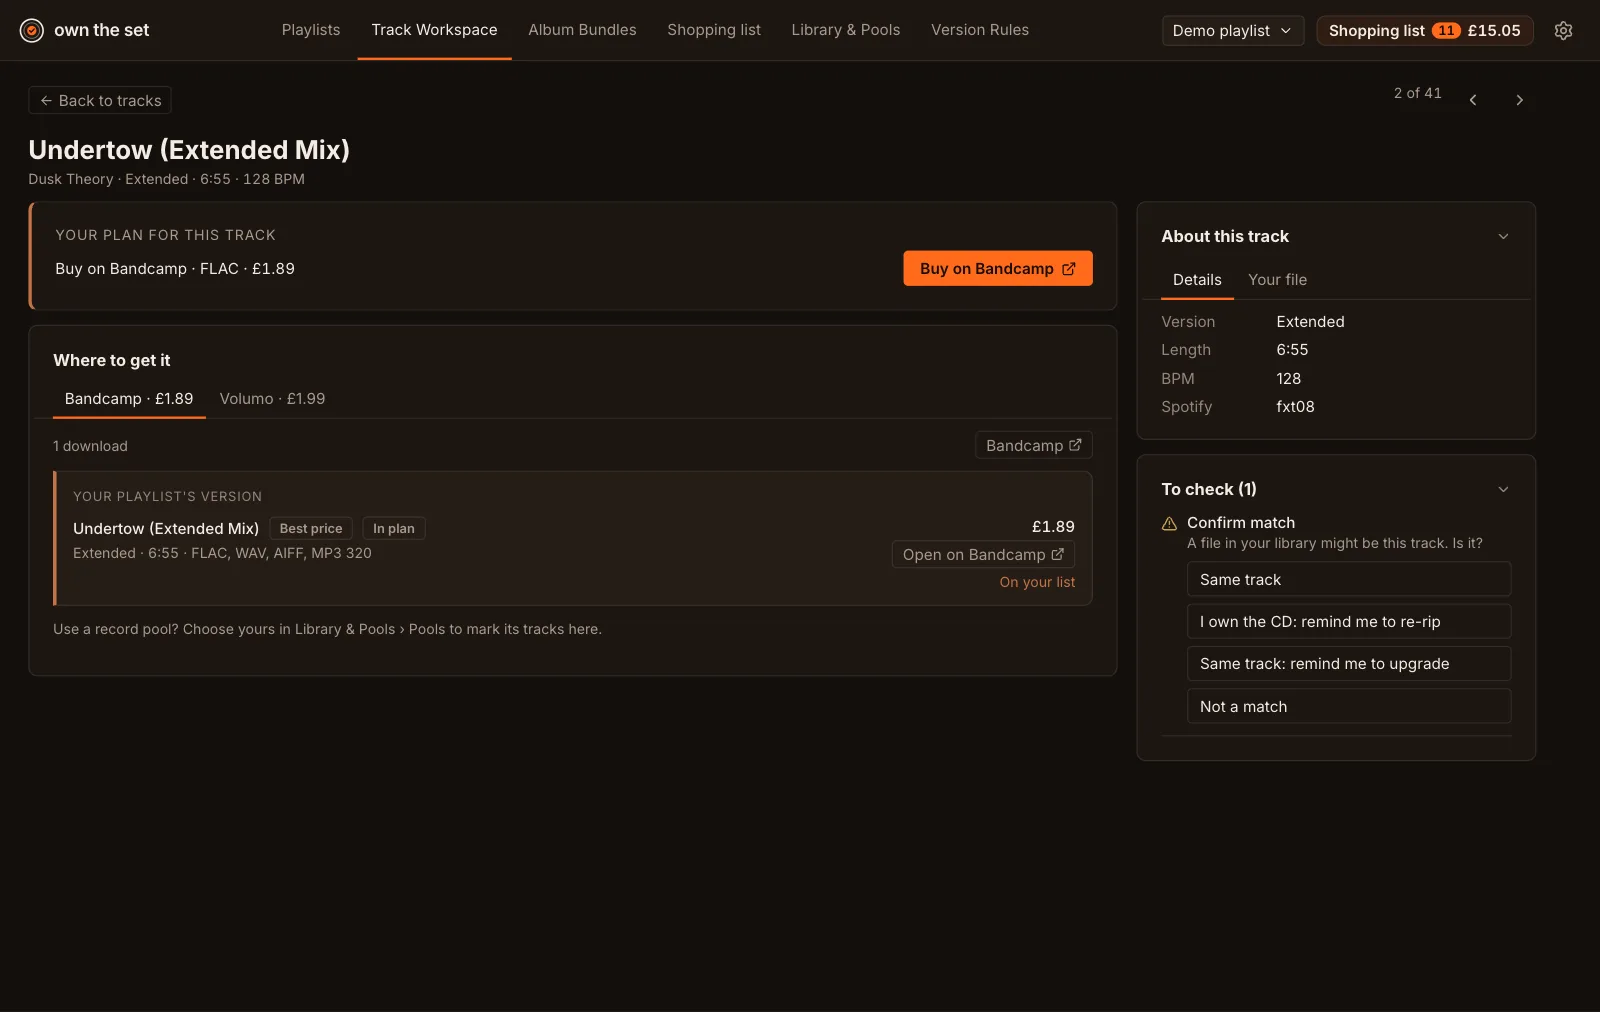Click the In plan tag
This screenshot has height=1012, width=1600.
point(394,528)
